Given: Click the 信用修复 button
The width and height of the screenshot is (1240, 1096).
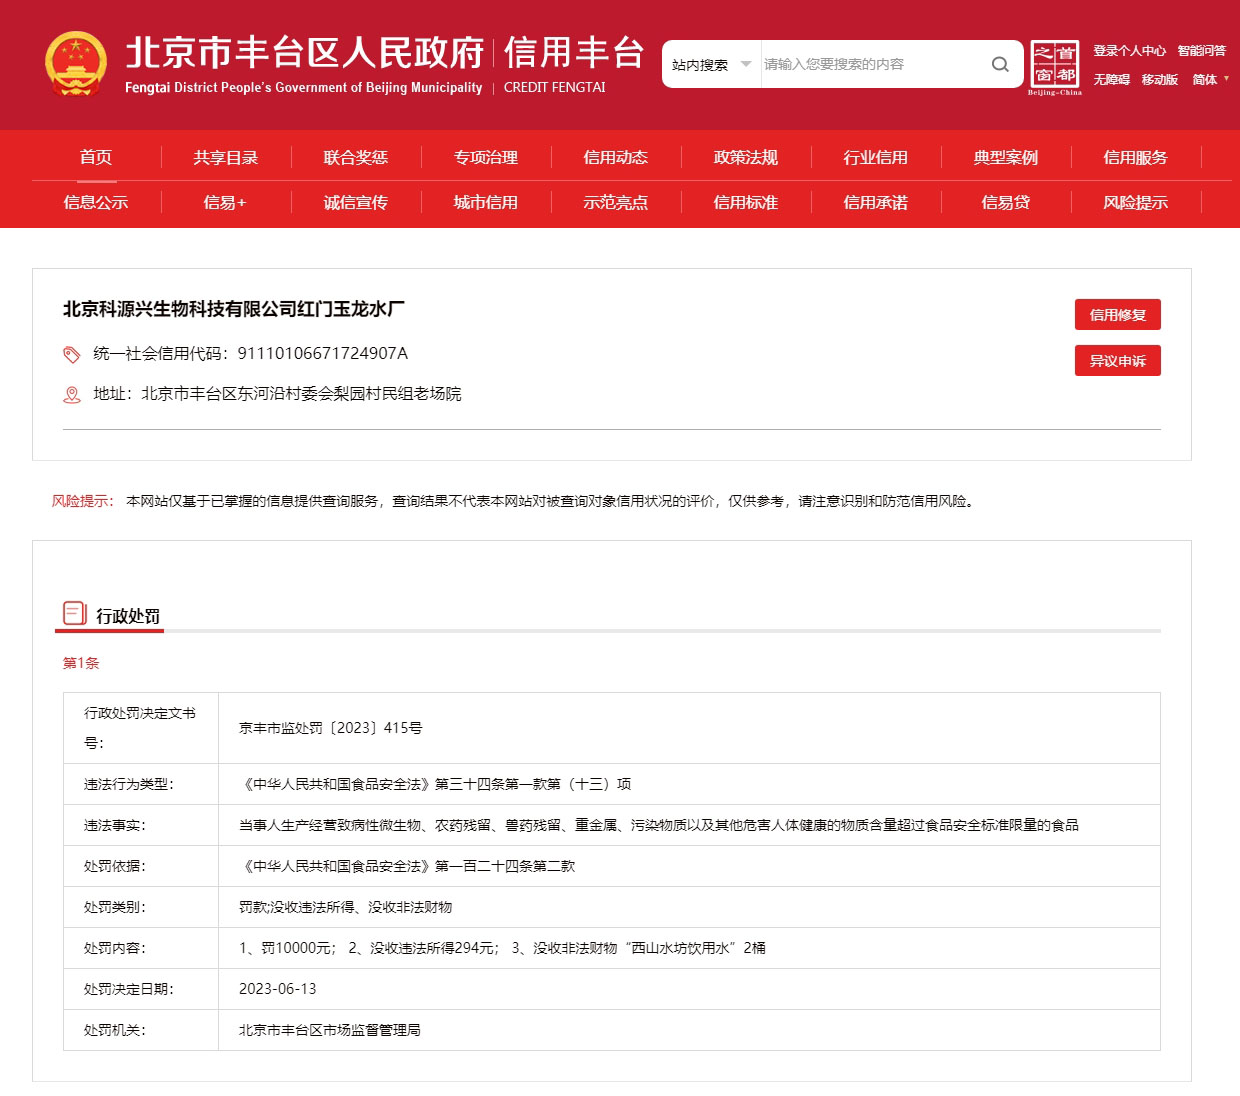Looking at the screenshot, I should [x=1118, y=315].
